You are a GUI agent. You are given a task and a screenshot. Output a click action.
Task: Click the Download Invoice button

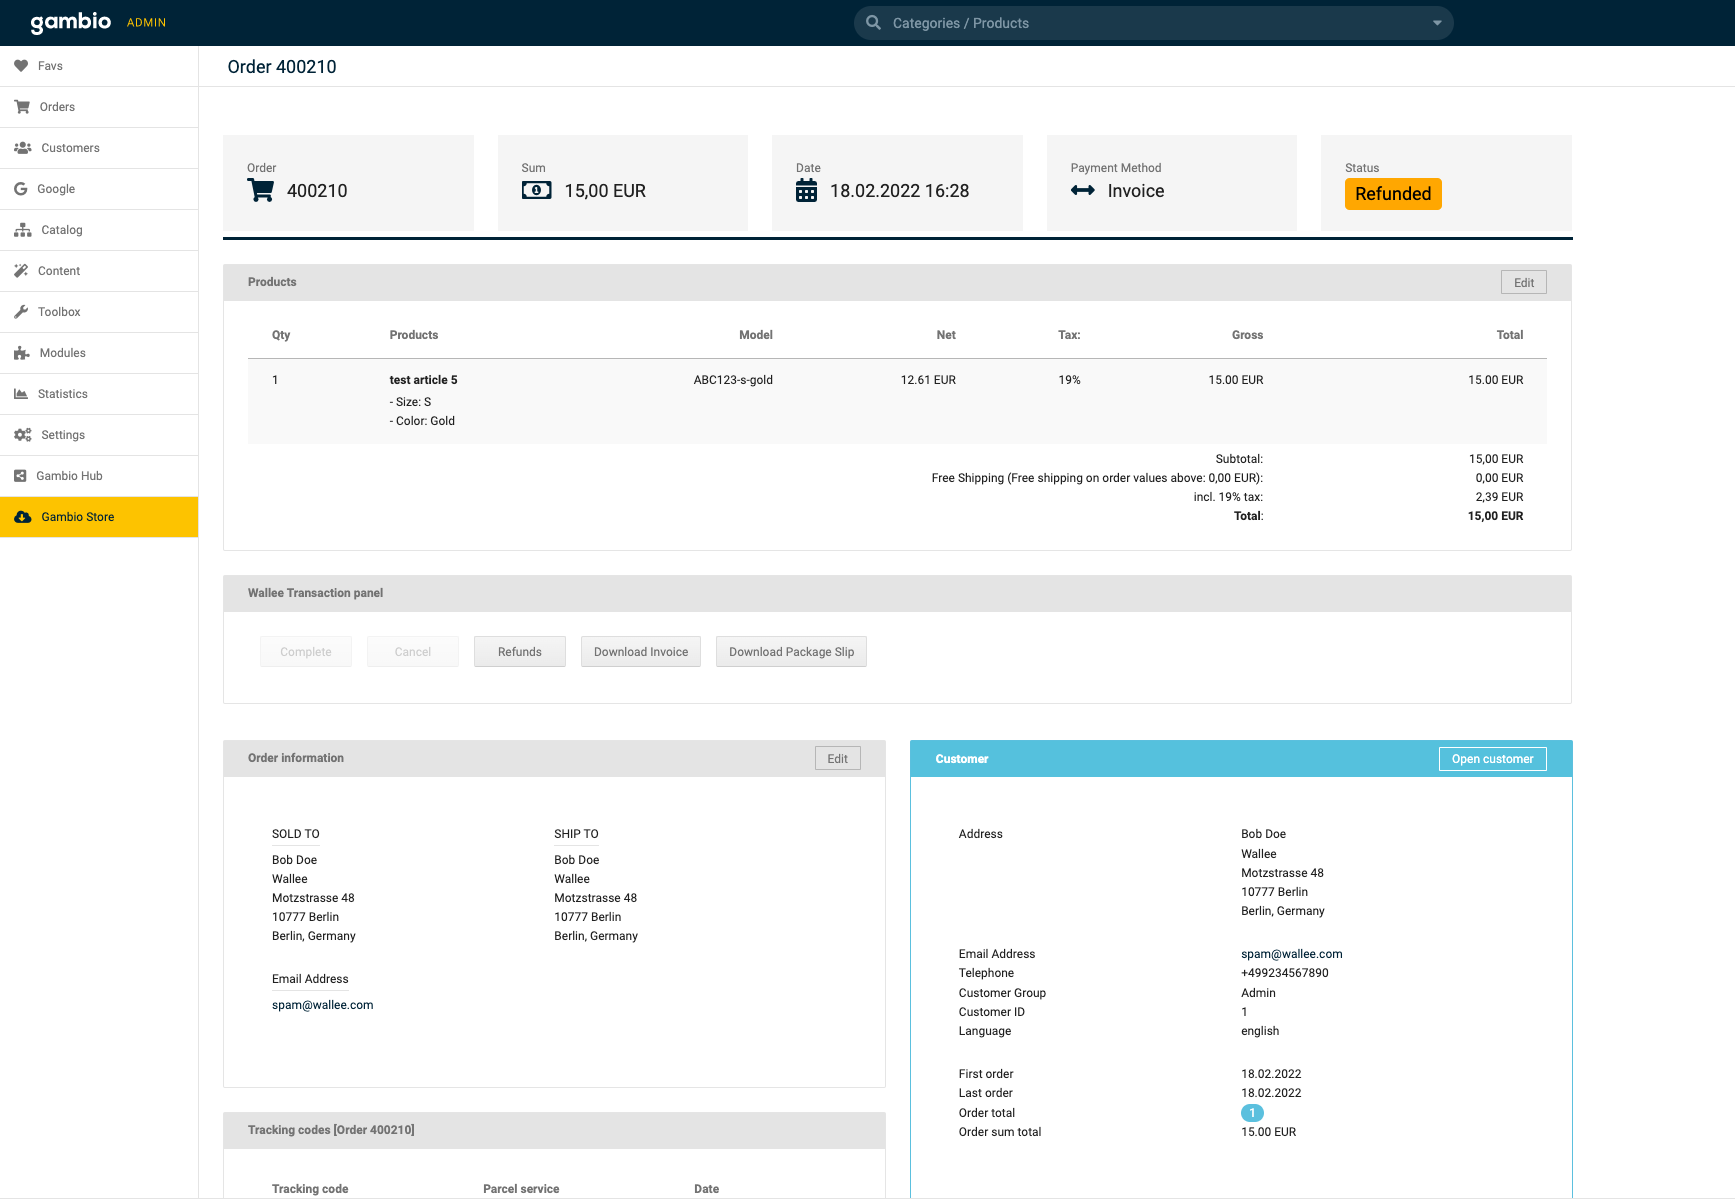pos(641,652)
